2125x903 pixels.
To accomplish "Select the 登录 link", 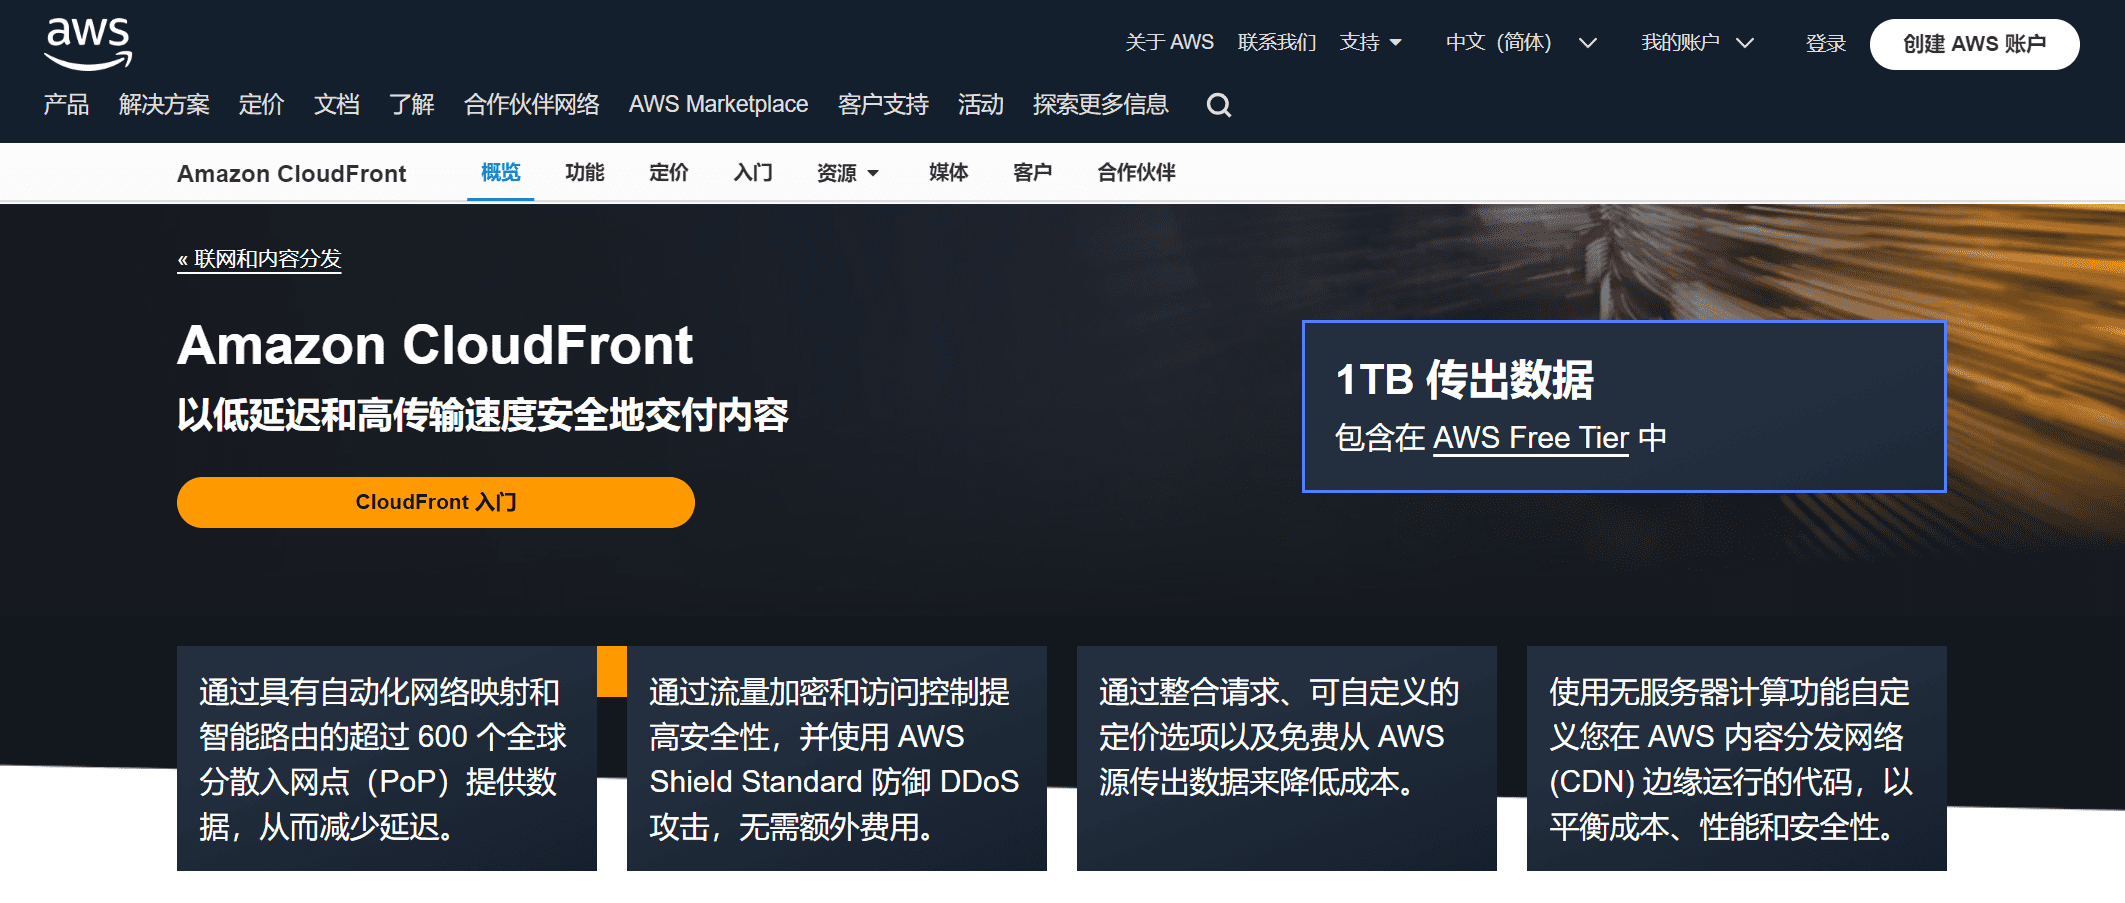I will click(x=1825, y=43).
